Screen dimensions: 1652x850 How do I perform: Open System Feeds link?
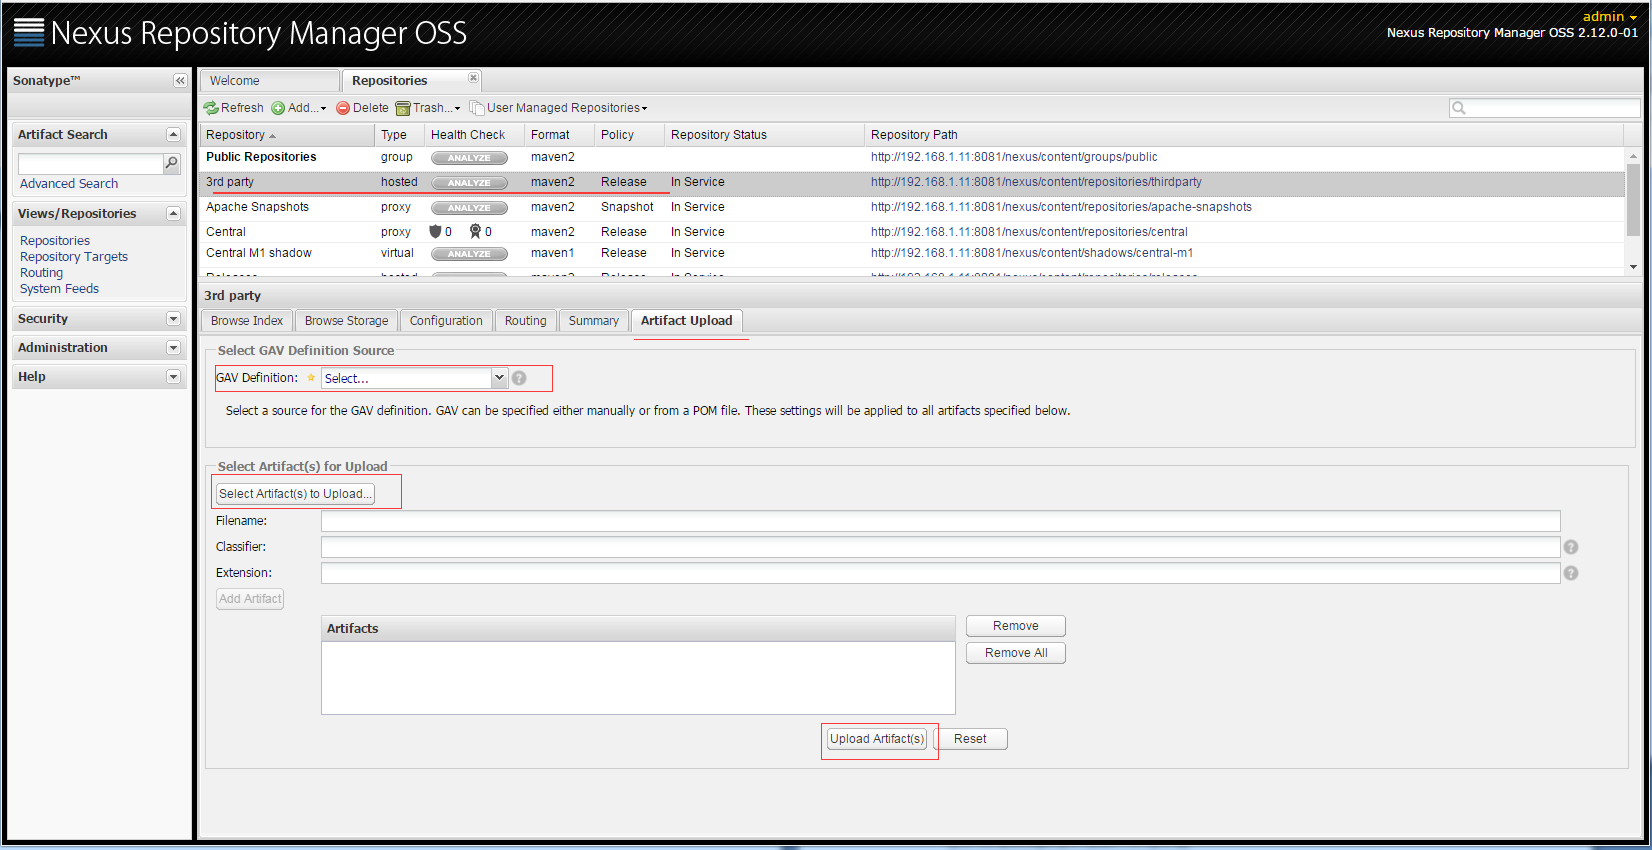coord(59,289)
